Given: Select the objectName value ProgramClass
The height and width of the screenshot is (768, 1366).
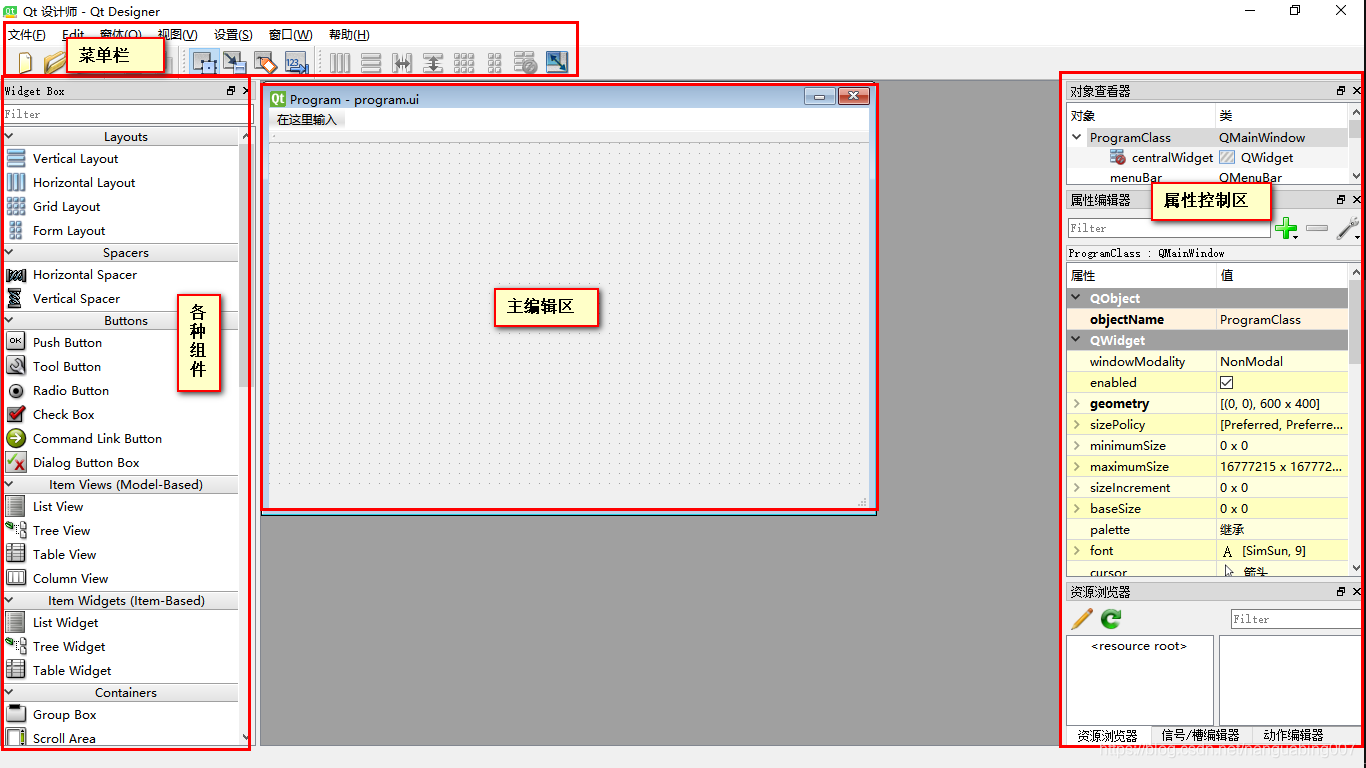Looking at the screenshot, I should [1282, 319].
